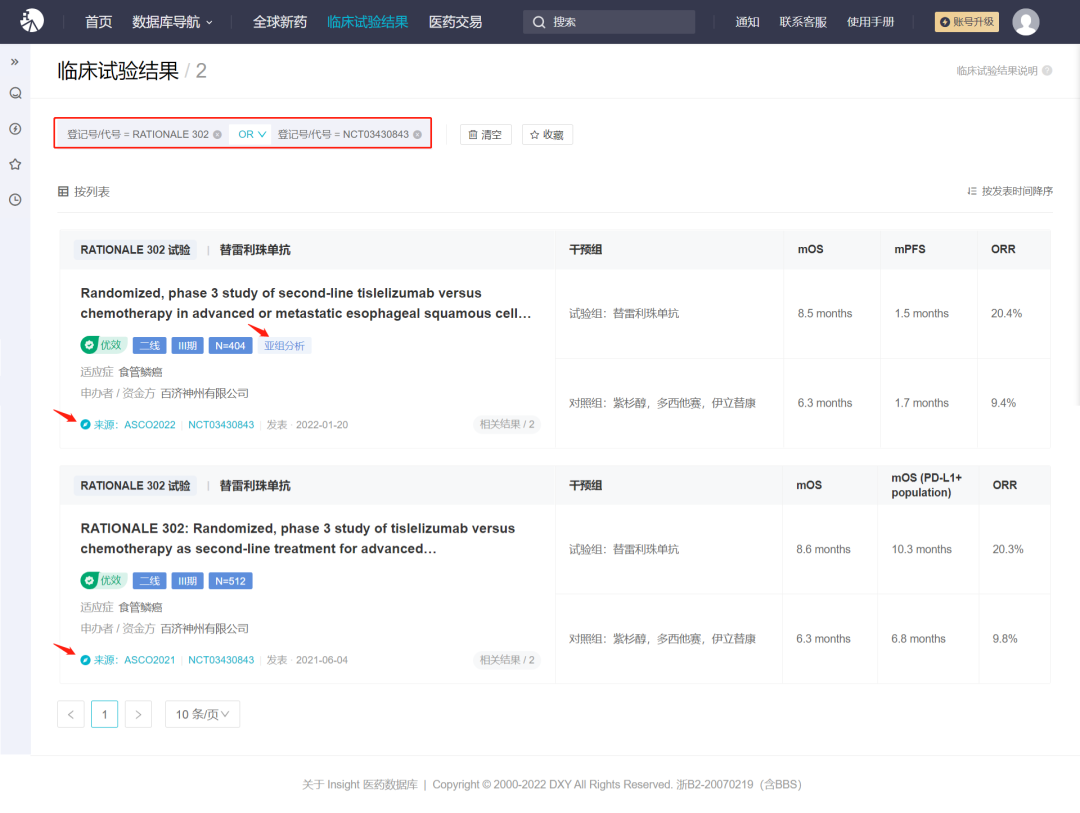Screen dimensions: 1080x813
Task: Click 替雷利珠单抗 in first card header
Action: click(255, 249)
